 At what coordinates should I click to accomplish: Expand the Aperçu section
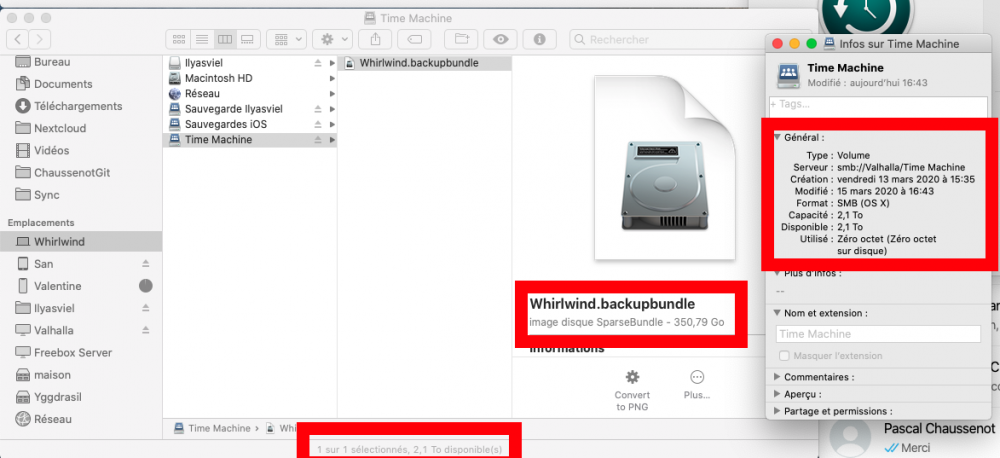pos(778,394)
